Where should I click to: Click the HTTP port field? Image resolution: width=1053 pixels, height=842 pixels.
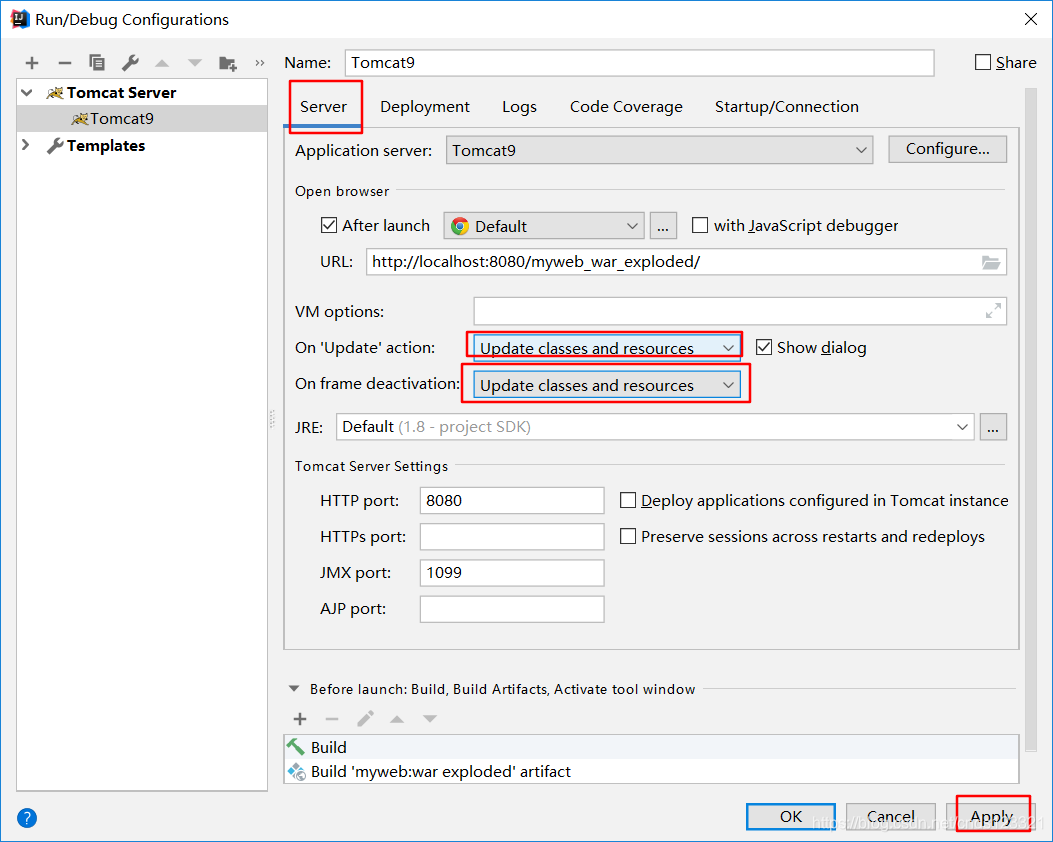(x=512, y=500)
